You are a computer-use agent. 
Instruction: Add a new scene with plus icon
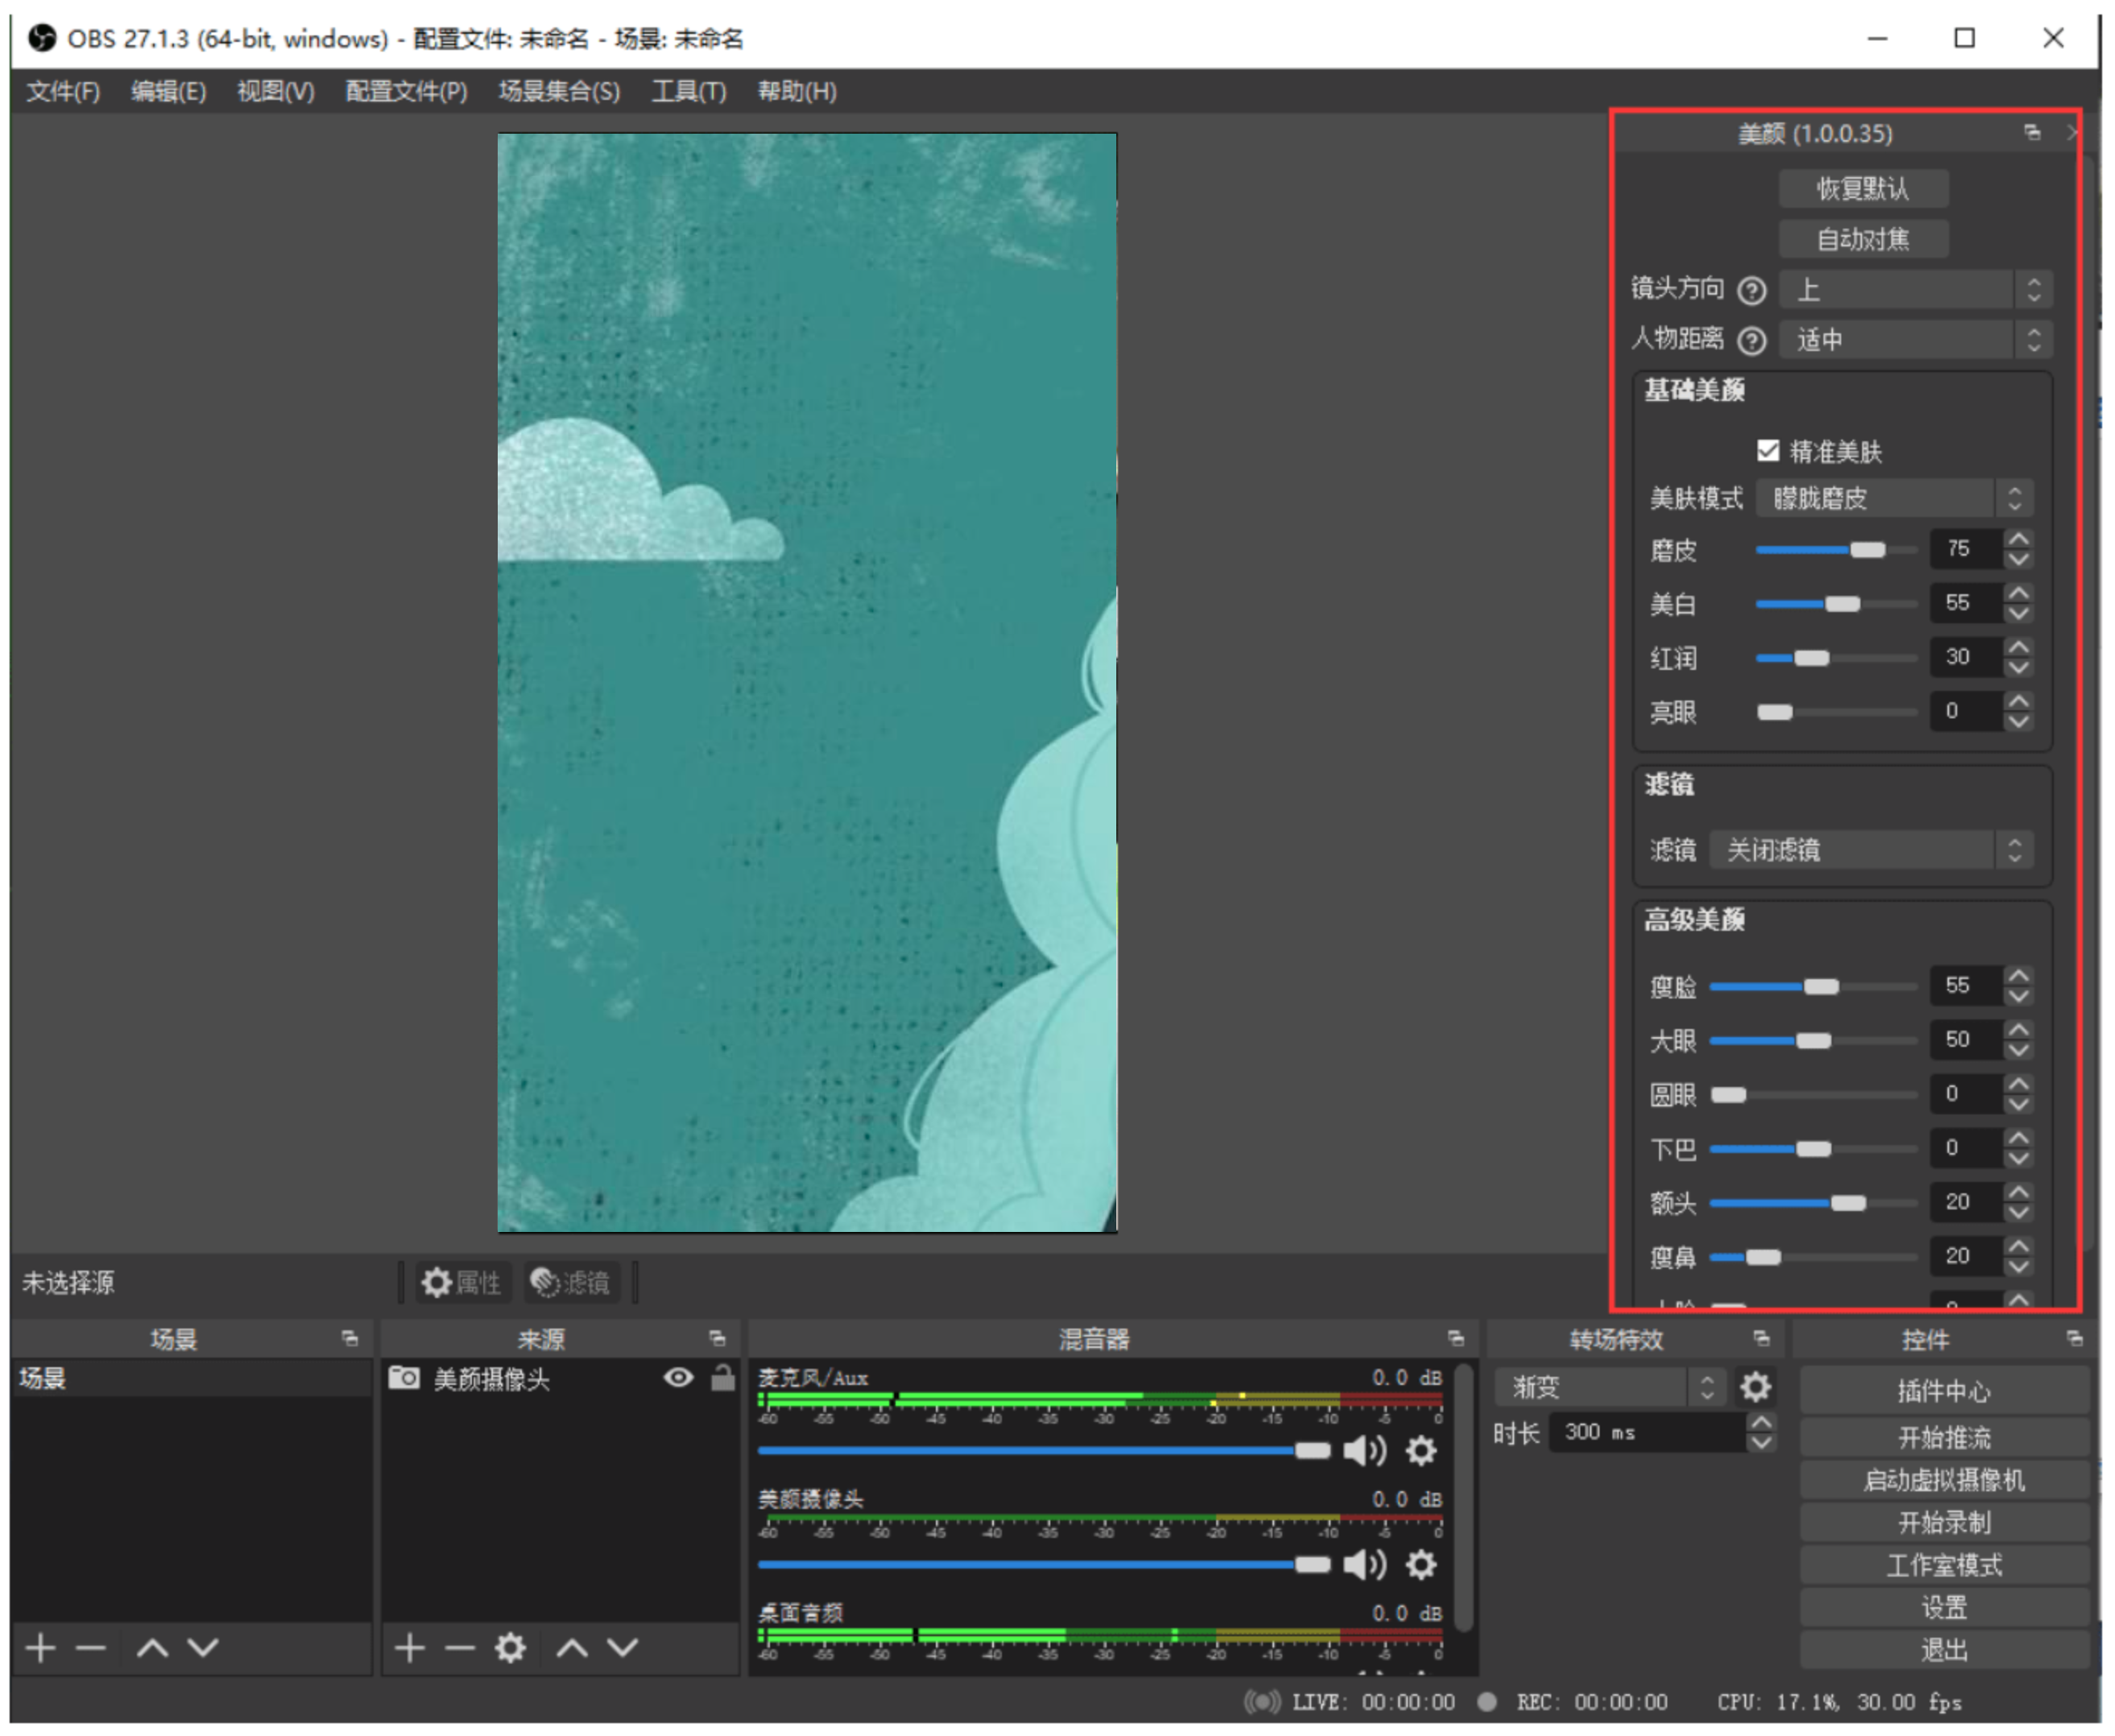40,1647
